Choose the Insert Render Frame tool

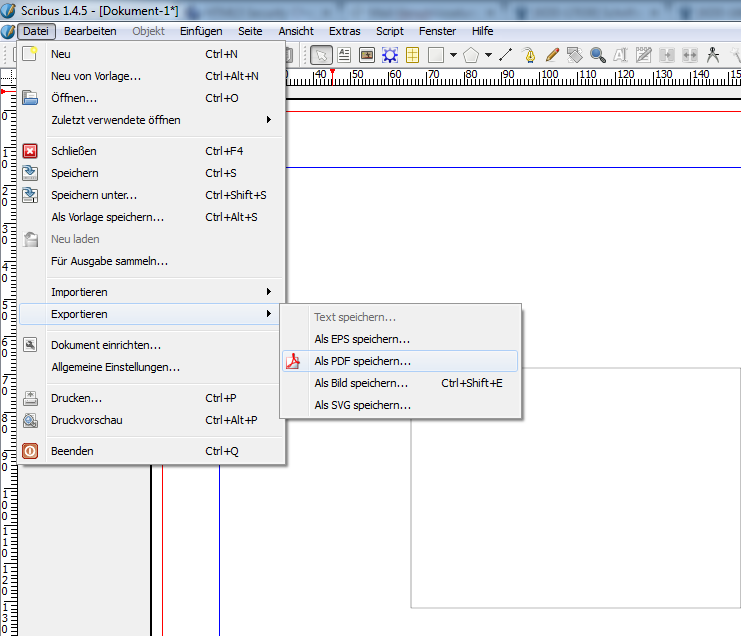pyautogui.click(x=390, y=55)
